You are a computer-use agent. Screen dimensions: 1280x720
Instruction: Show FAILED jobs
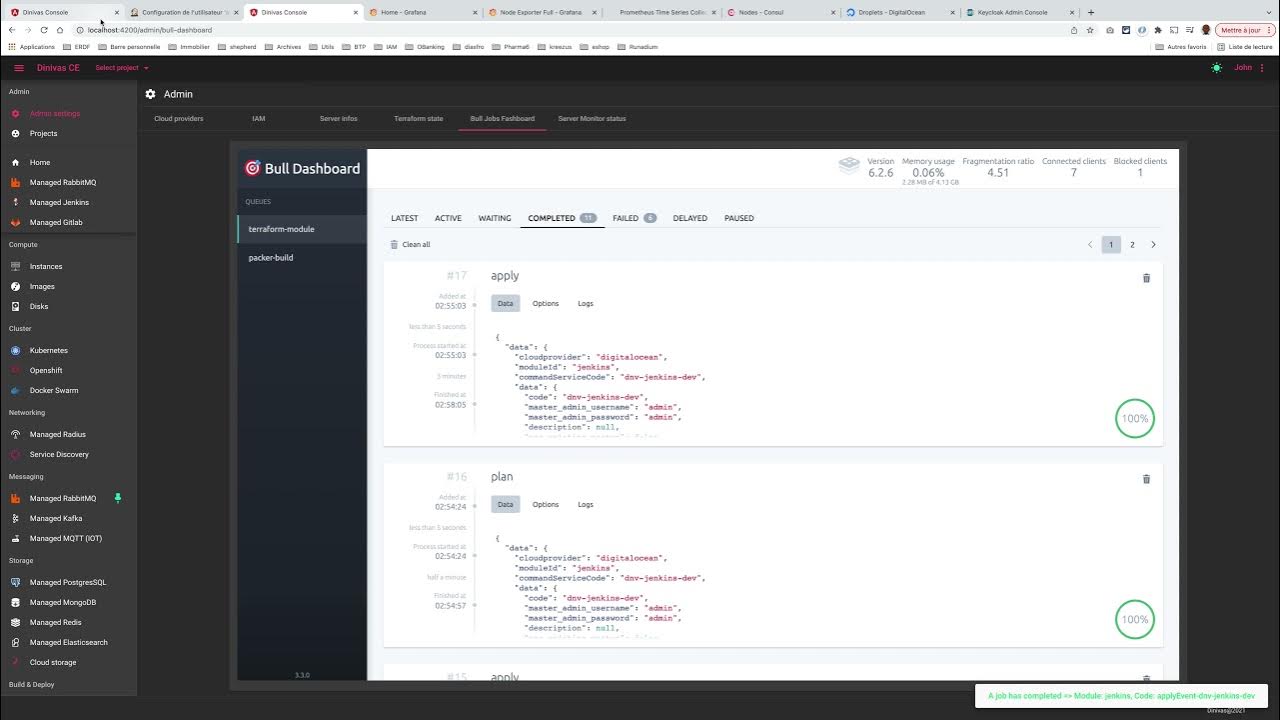click(634, 218)
